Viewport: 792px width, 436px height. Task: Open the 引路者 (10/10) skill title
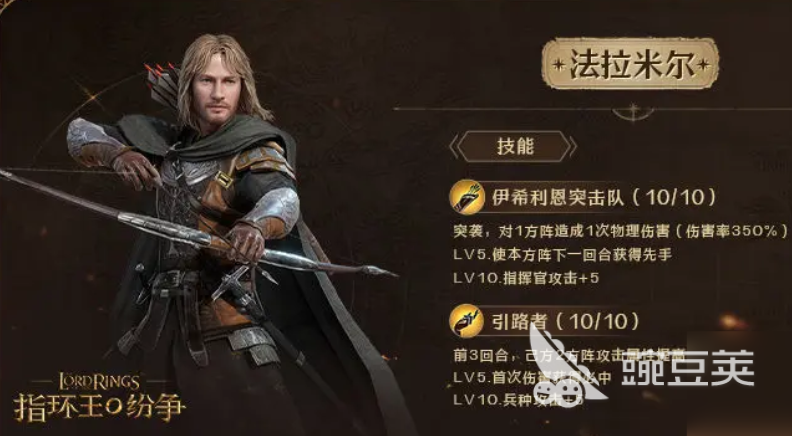pos(566,321)
